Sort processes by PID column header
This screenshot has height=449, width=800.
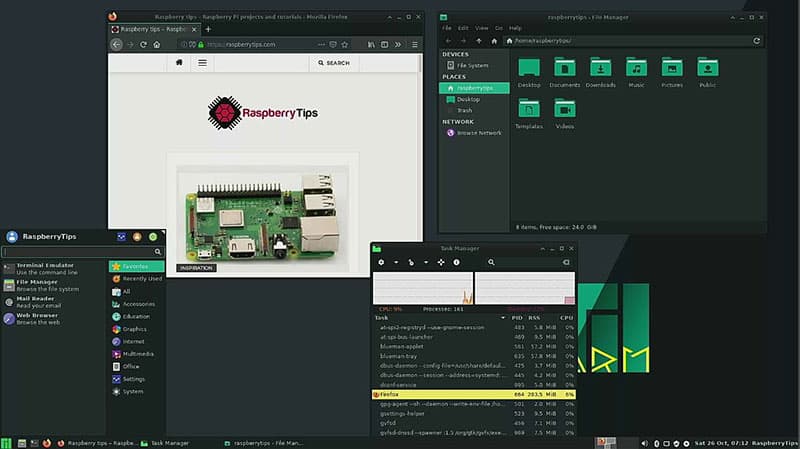(516, 318)
